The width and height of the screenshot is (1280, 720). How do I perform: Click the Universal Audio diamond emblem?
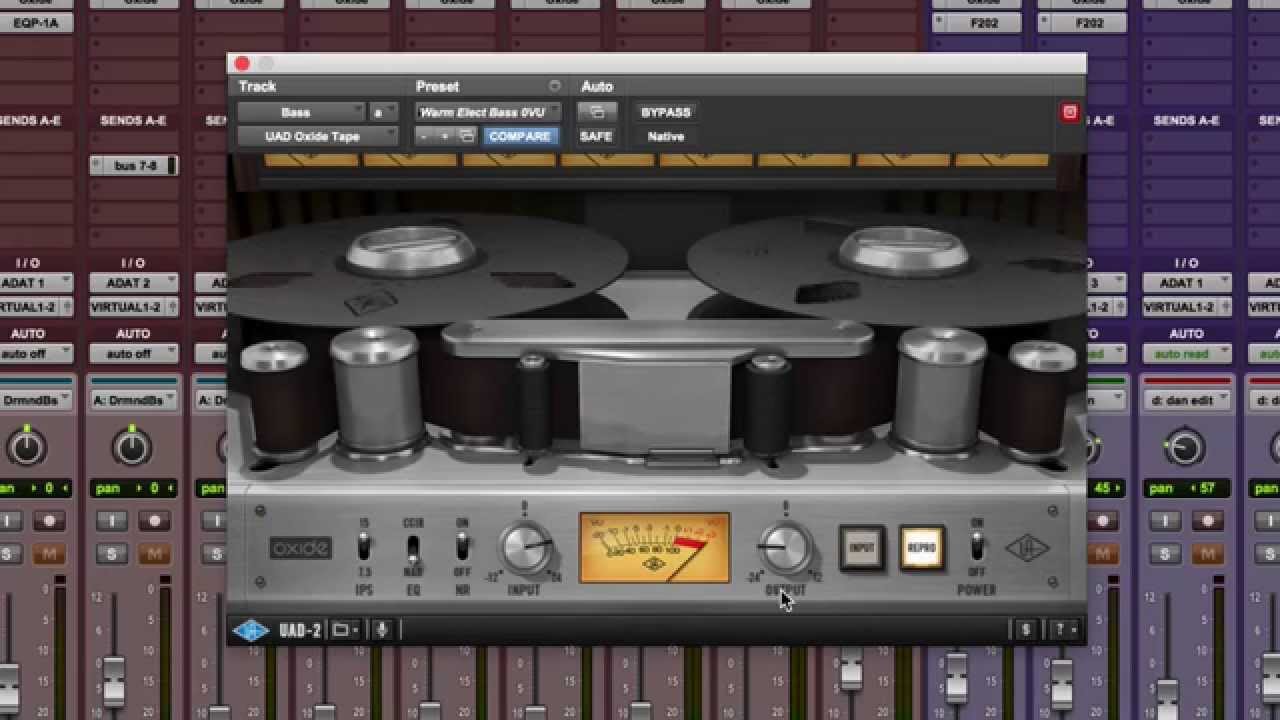1027,548
